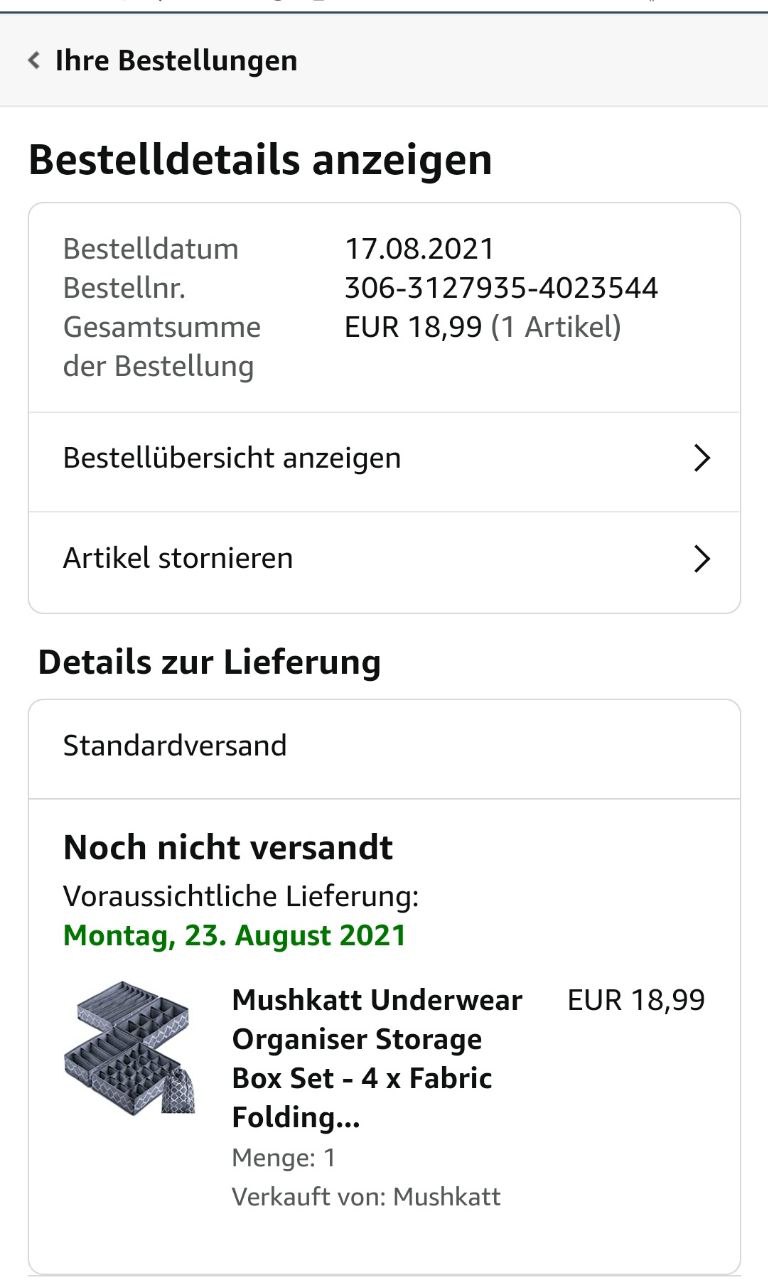The height and width of the screenshot is (1280, 768).
Task: Click the Menge: 1 quantity text
Action: tap(284, 1158)
